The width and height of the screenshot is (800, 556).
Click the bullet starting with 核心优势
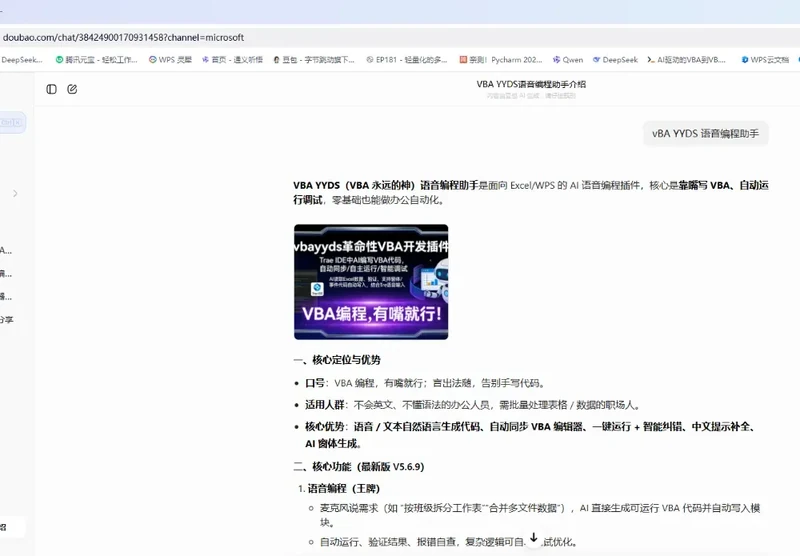[531, 435]
